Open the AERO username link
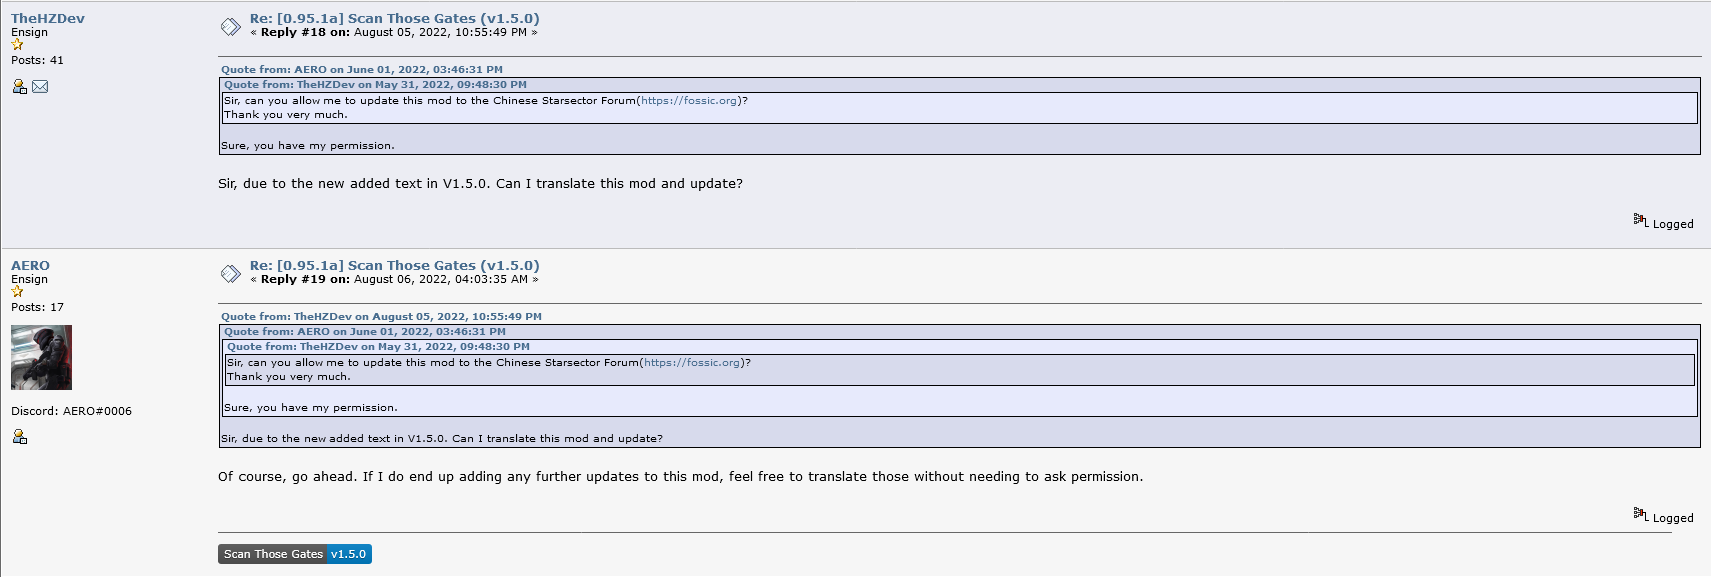The image size is (1711, 577). (x=30, y=265)
